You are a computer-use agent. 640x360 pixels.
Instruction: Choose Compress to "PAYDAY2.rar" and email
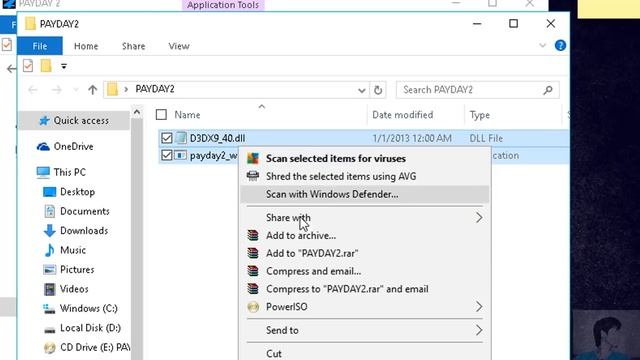coord(365,289)
